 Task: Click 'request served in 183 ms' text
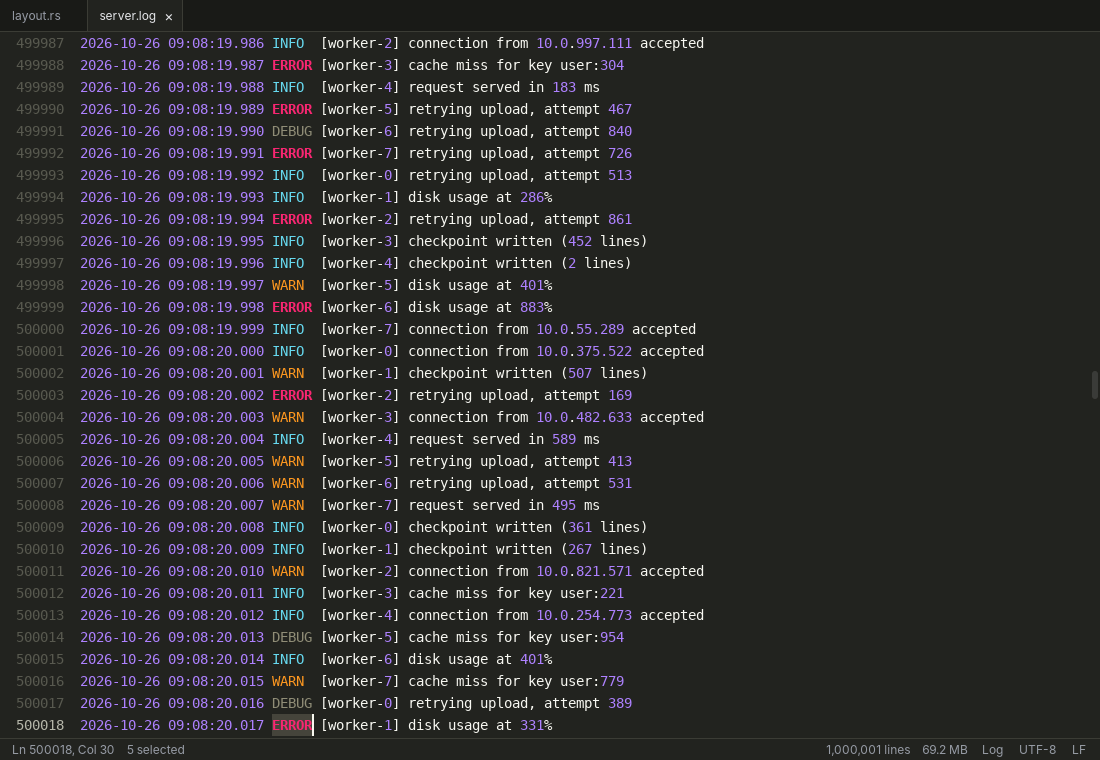click(x=504, y=87)
